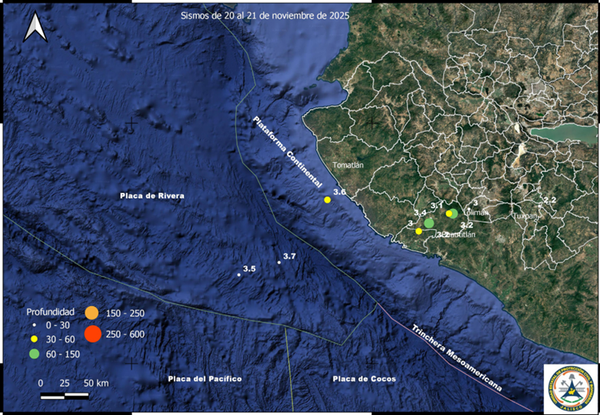Click the 'Trinchera Mesoamericana' label
Viewport: 600px width, 415px height.
[x=457, y=358]
